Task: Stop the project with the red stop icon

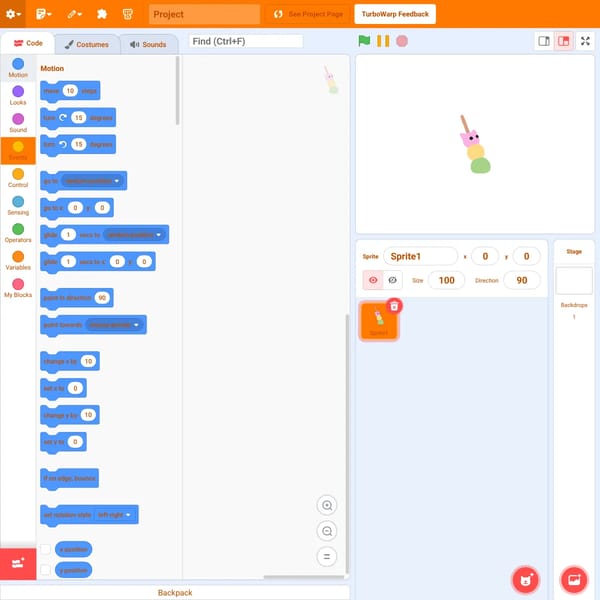Action: (x=402, y=41)
